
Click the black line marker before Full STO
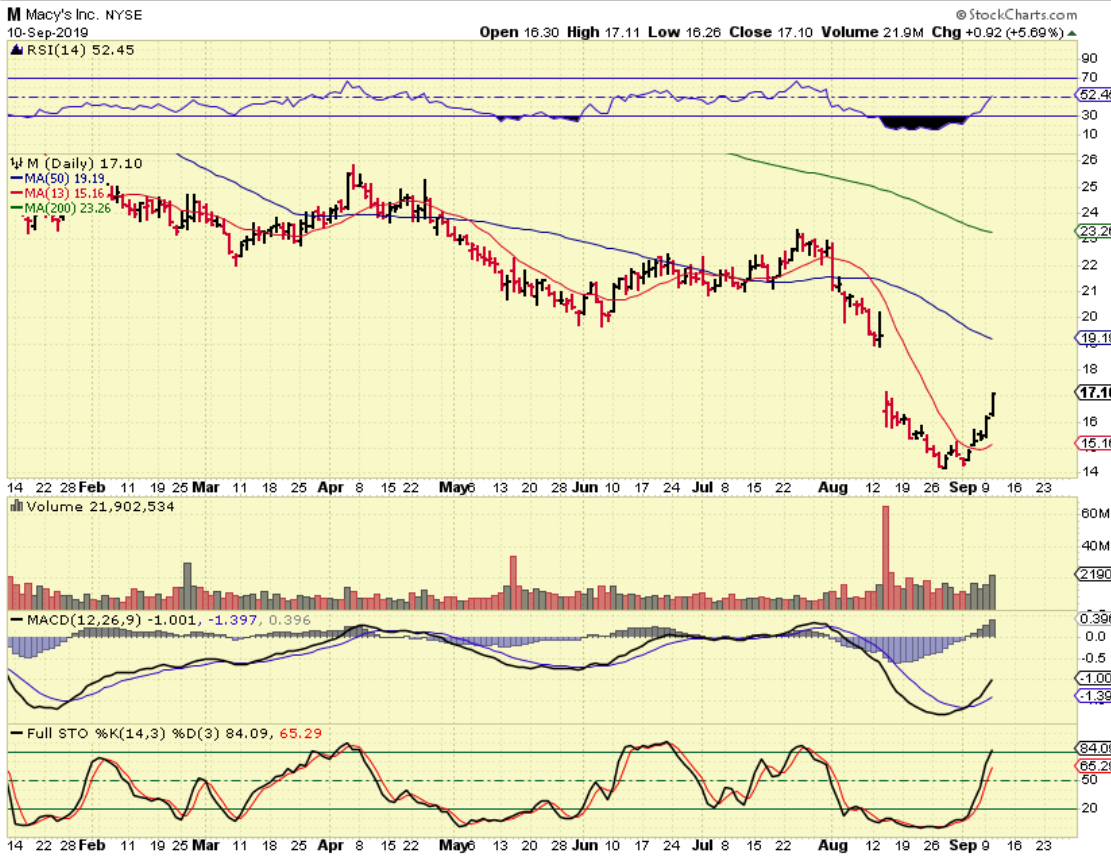pos(16,735)
